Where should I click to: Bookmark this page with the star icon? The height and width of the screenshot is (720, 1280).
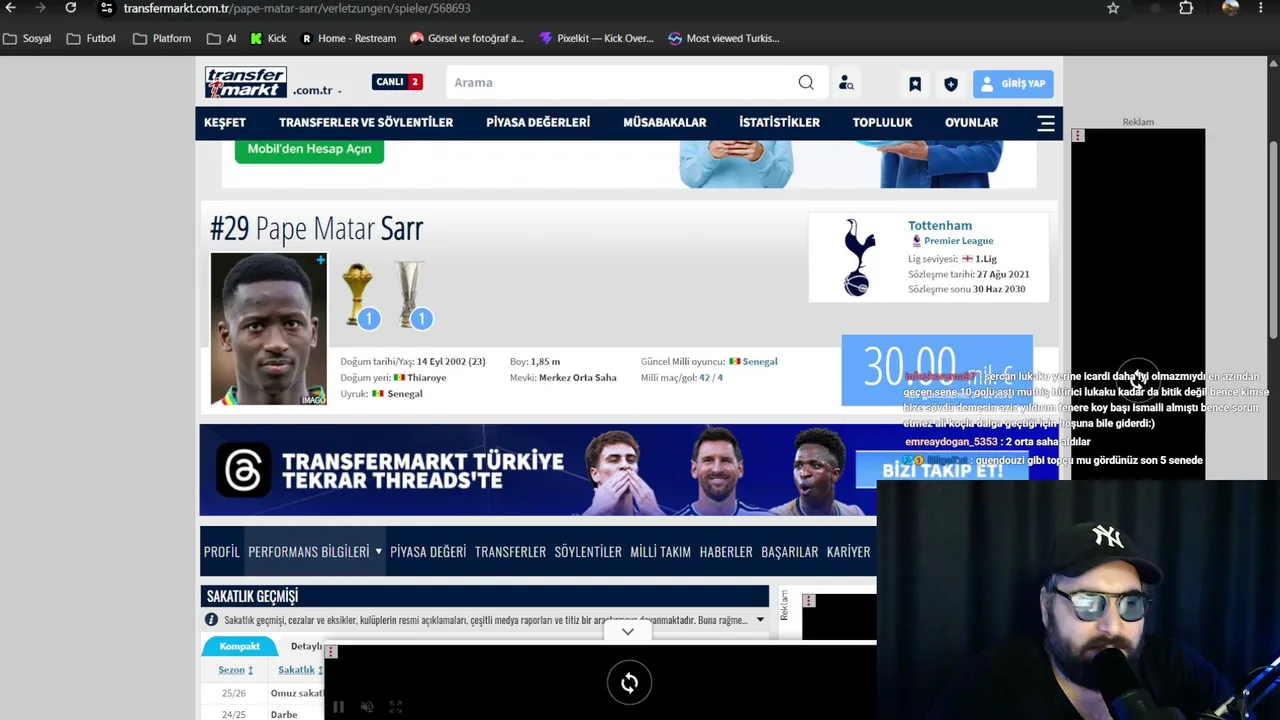[1113, 8]
